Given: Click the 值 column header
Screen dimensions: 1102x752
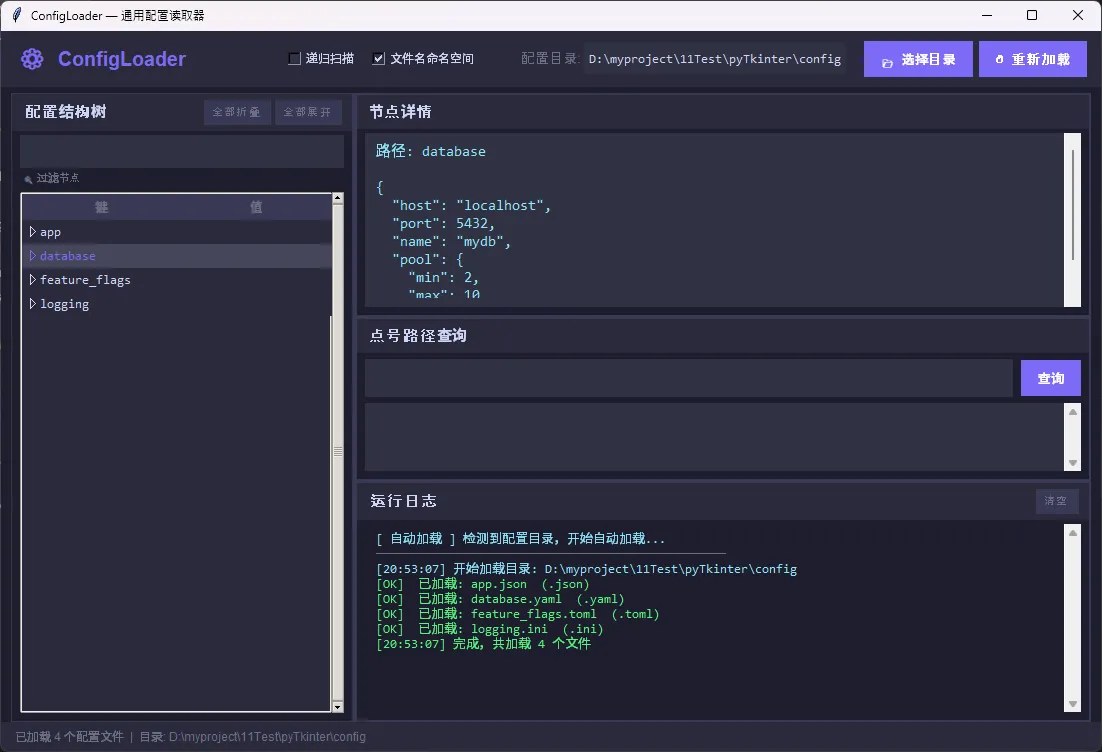Looking at the screenshot, I should click(x=256, y=207).
